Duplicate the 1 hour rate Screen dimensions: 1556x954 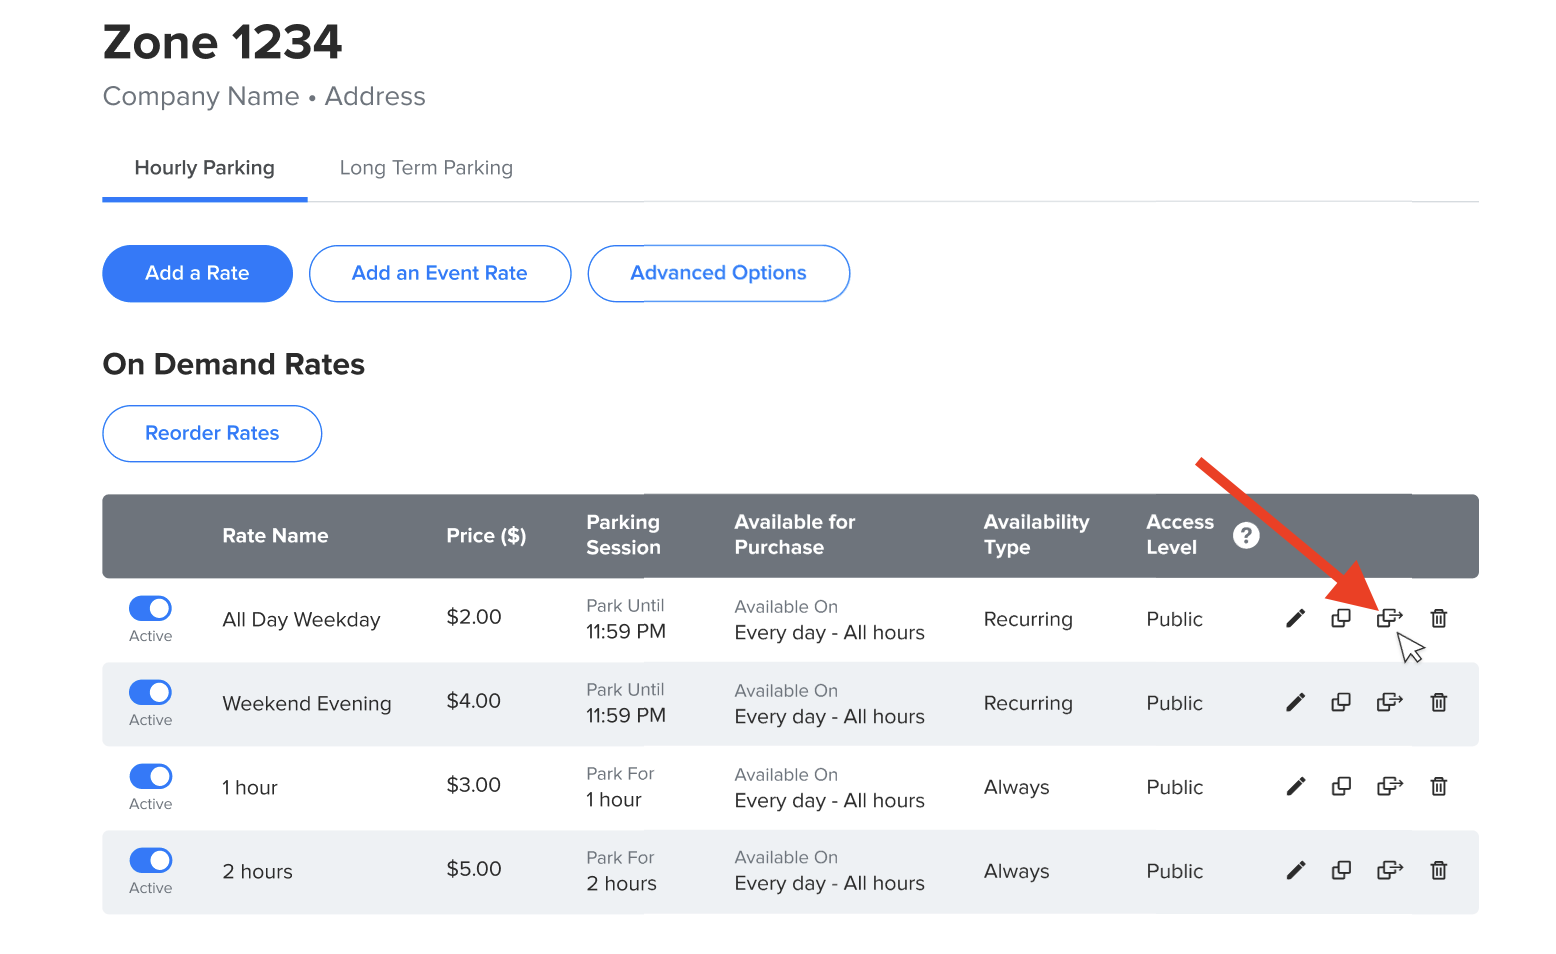tap(1341, 786)
